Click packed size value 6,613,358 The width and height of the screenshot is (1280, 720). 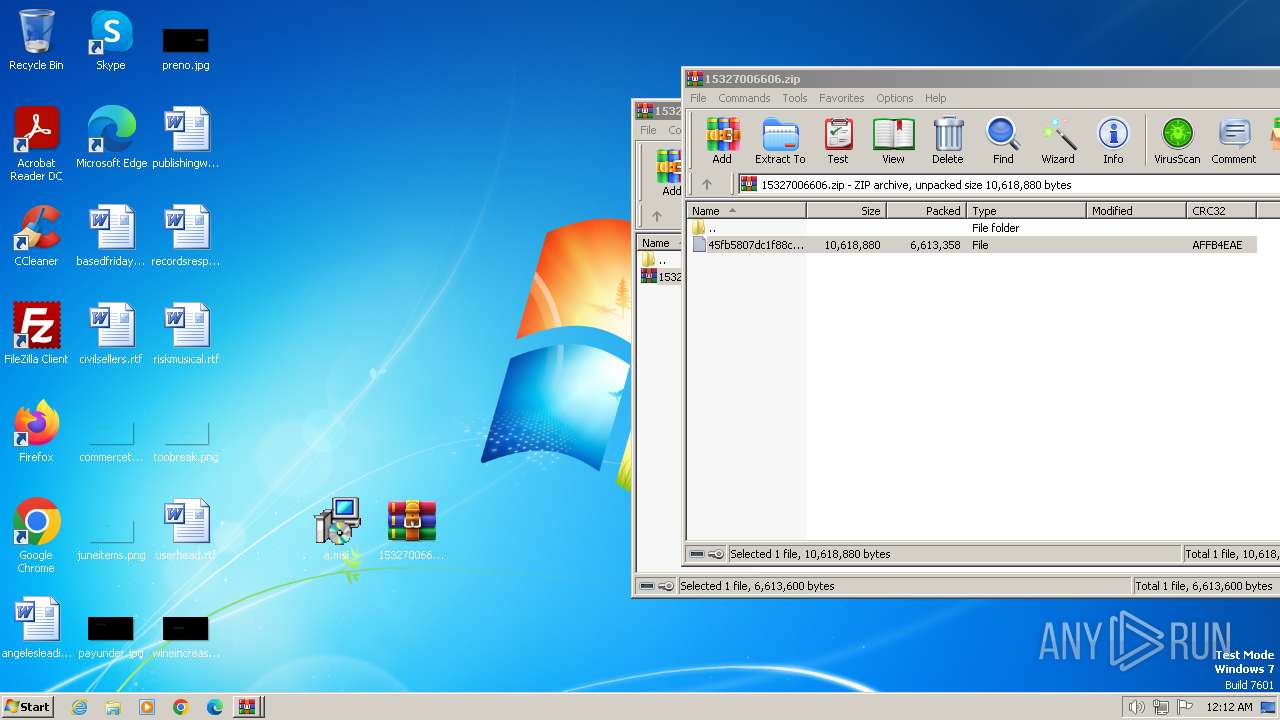tap(935, 245)
